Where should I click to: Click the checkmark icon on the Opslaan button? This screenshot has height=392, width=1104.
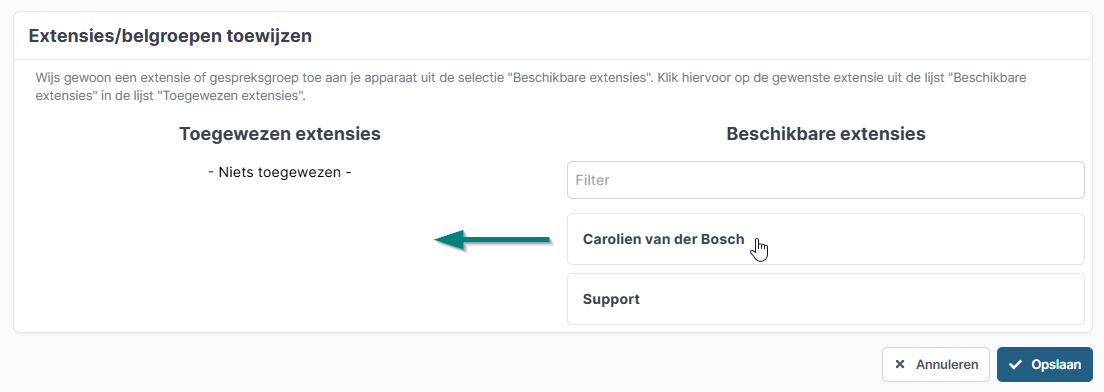[x=1015, y=365]
